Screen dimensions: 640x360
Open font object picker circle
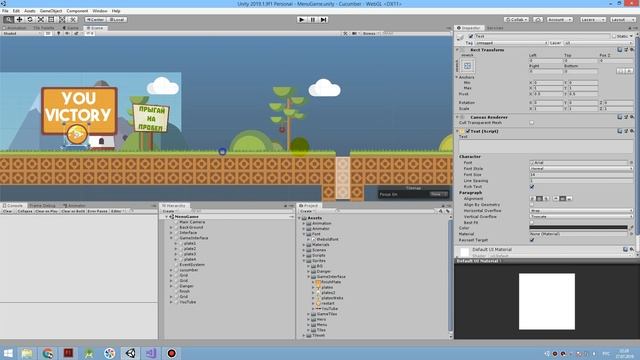click(x=631, y=162)
